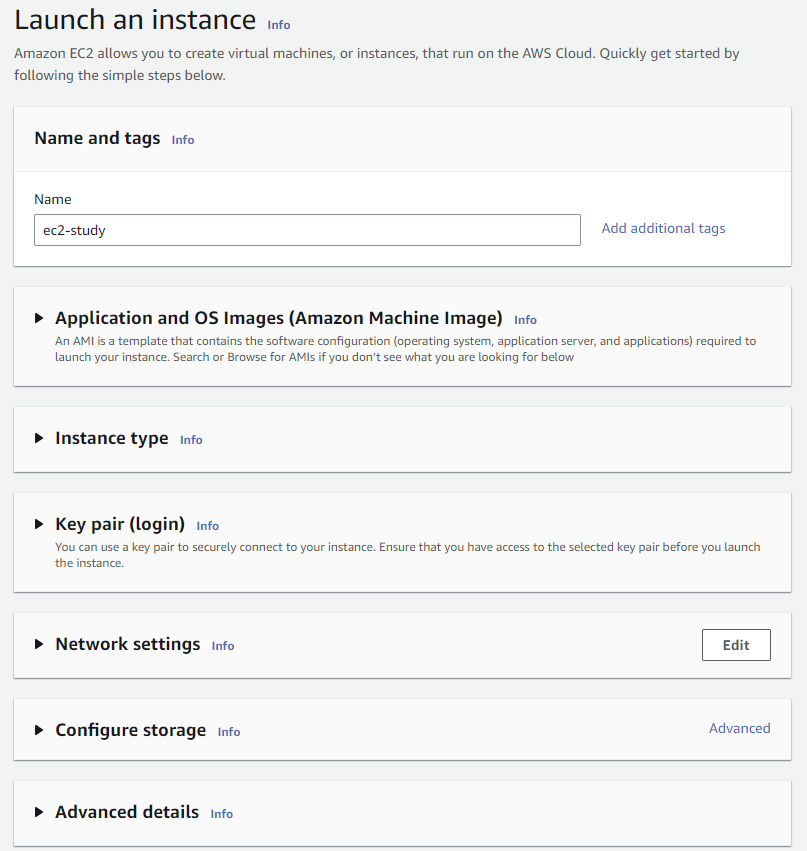
Task: Expand the Instance type section triangle
Action: tap(39, 438)
